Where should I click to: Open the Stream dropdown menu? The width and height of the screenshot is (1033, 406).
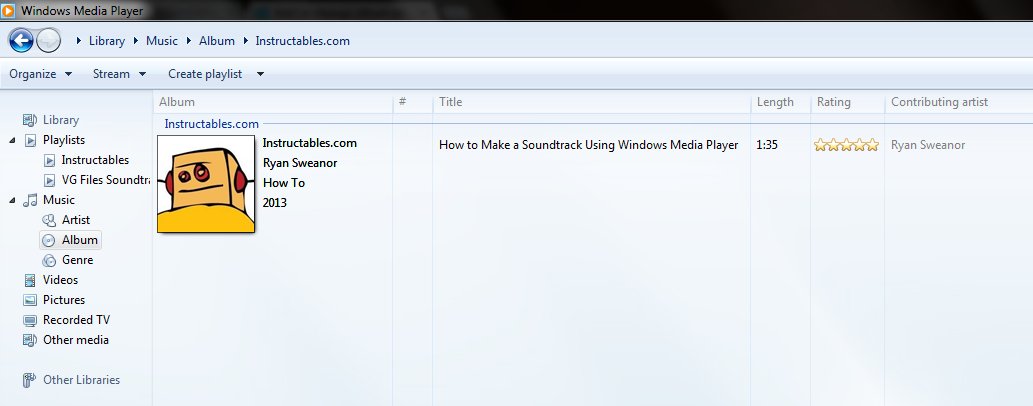click(x=119, y=74)
